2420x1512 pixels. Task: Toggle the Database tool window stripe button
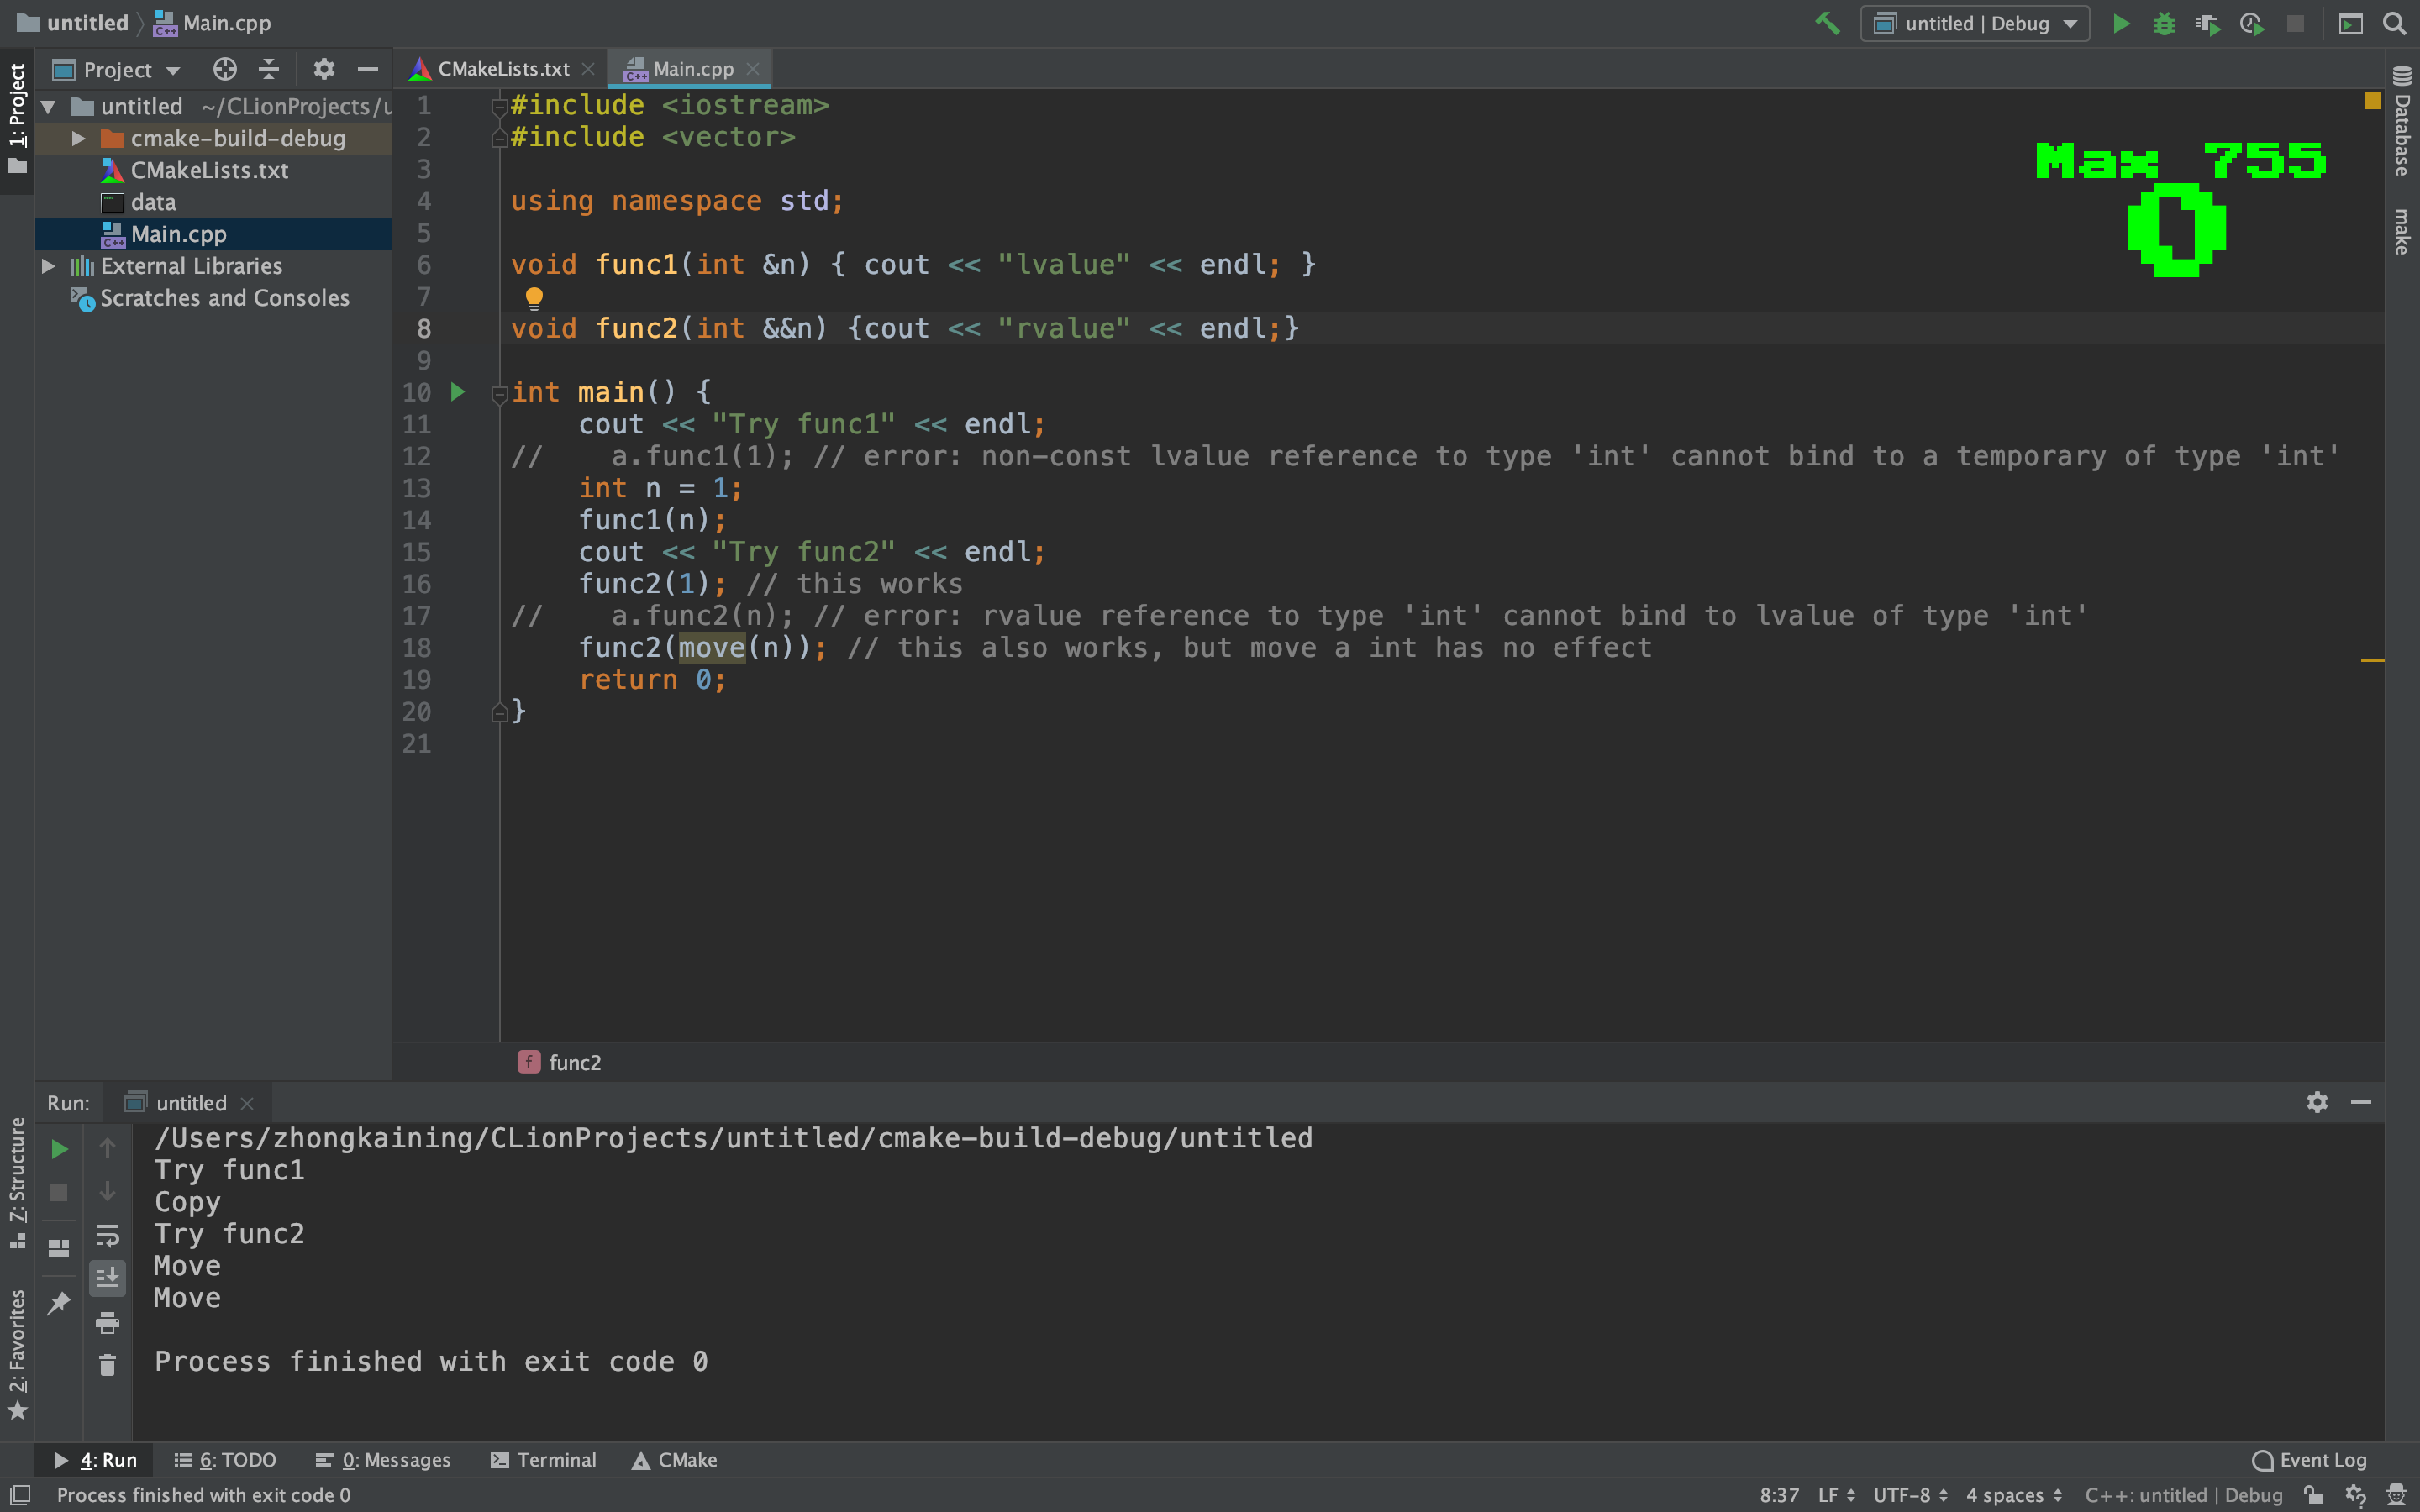point(2402,121)
